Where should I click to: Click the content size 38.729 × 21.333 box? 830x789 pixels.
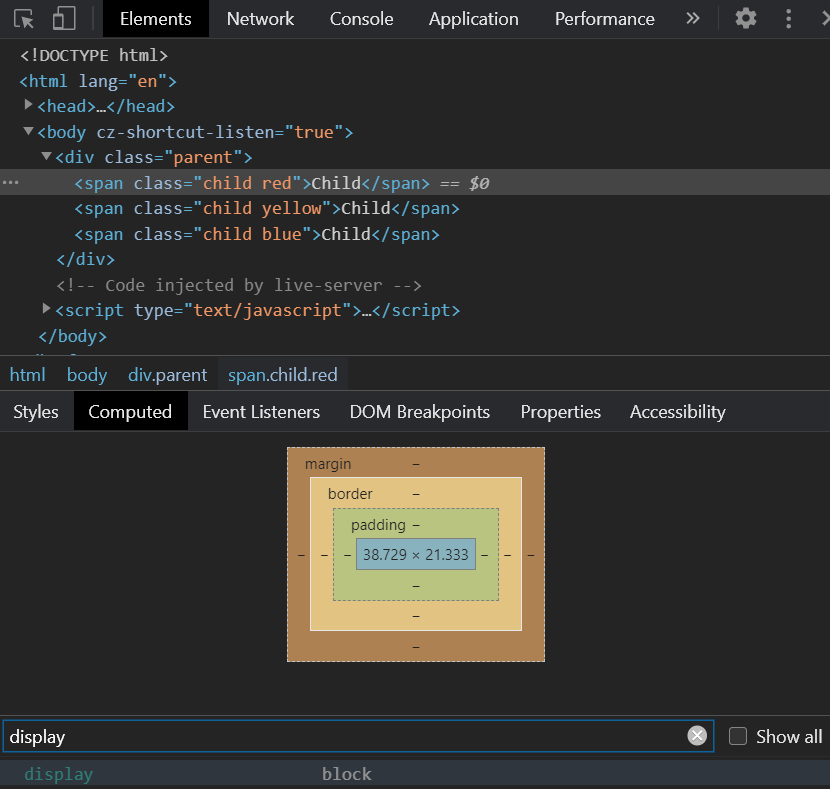(x=416, y=554)
